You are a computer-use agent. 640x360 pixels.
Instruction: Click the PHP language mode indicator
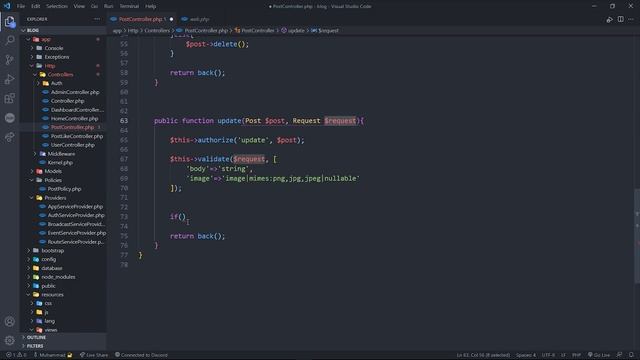[x=576, y=355]
